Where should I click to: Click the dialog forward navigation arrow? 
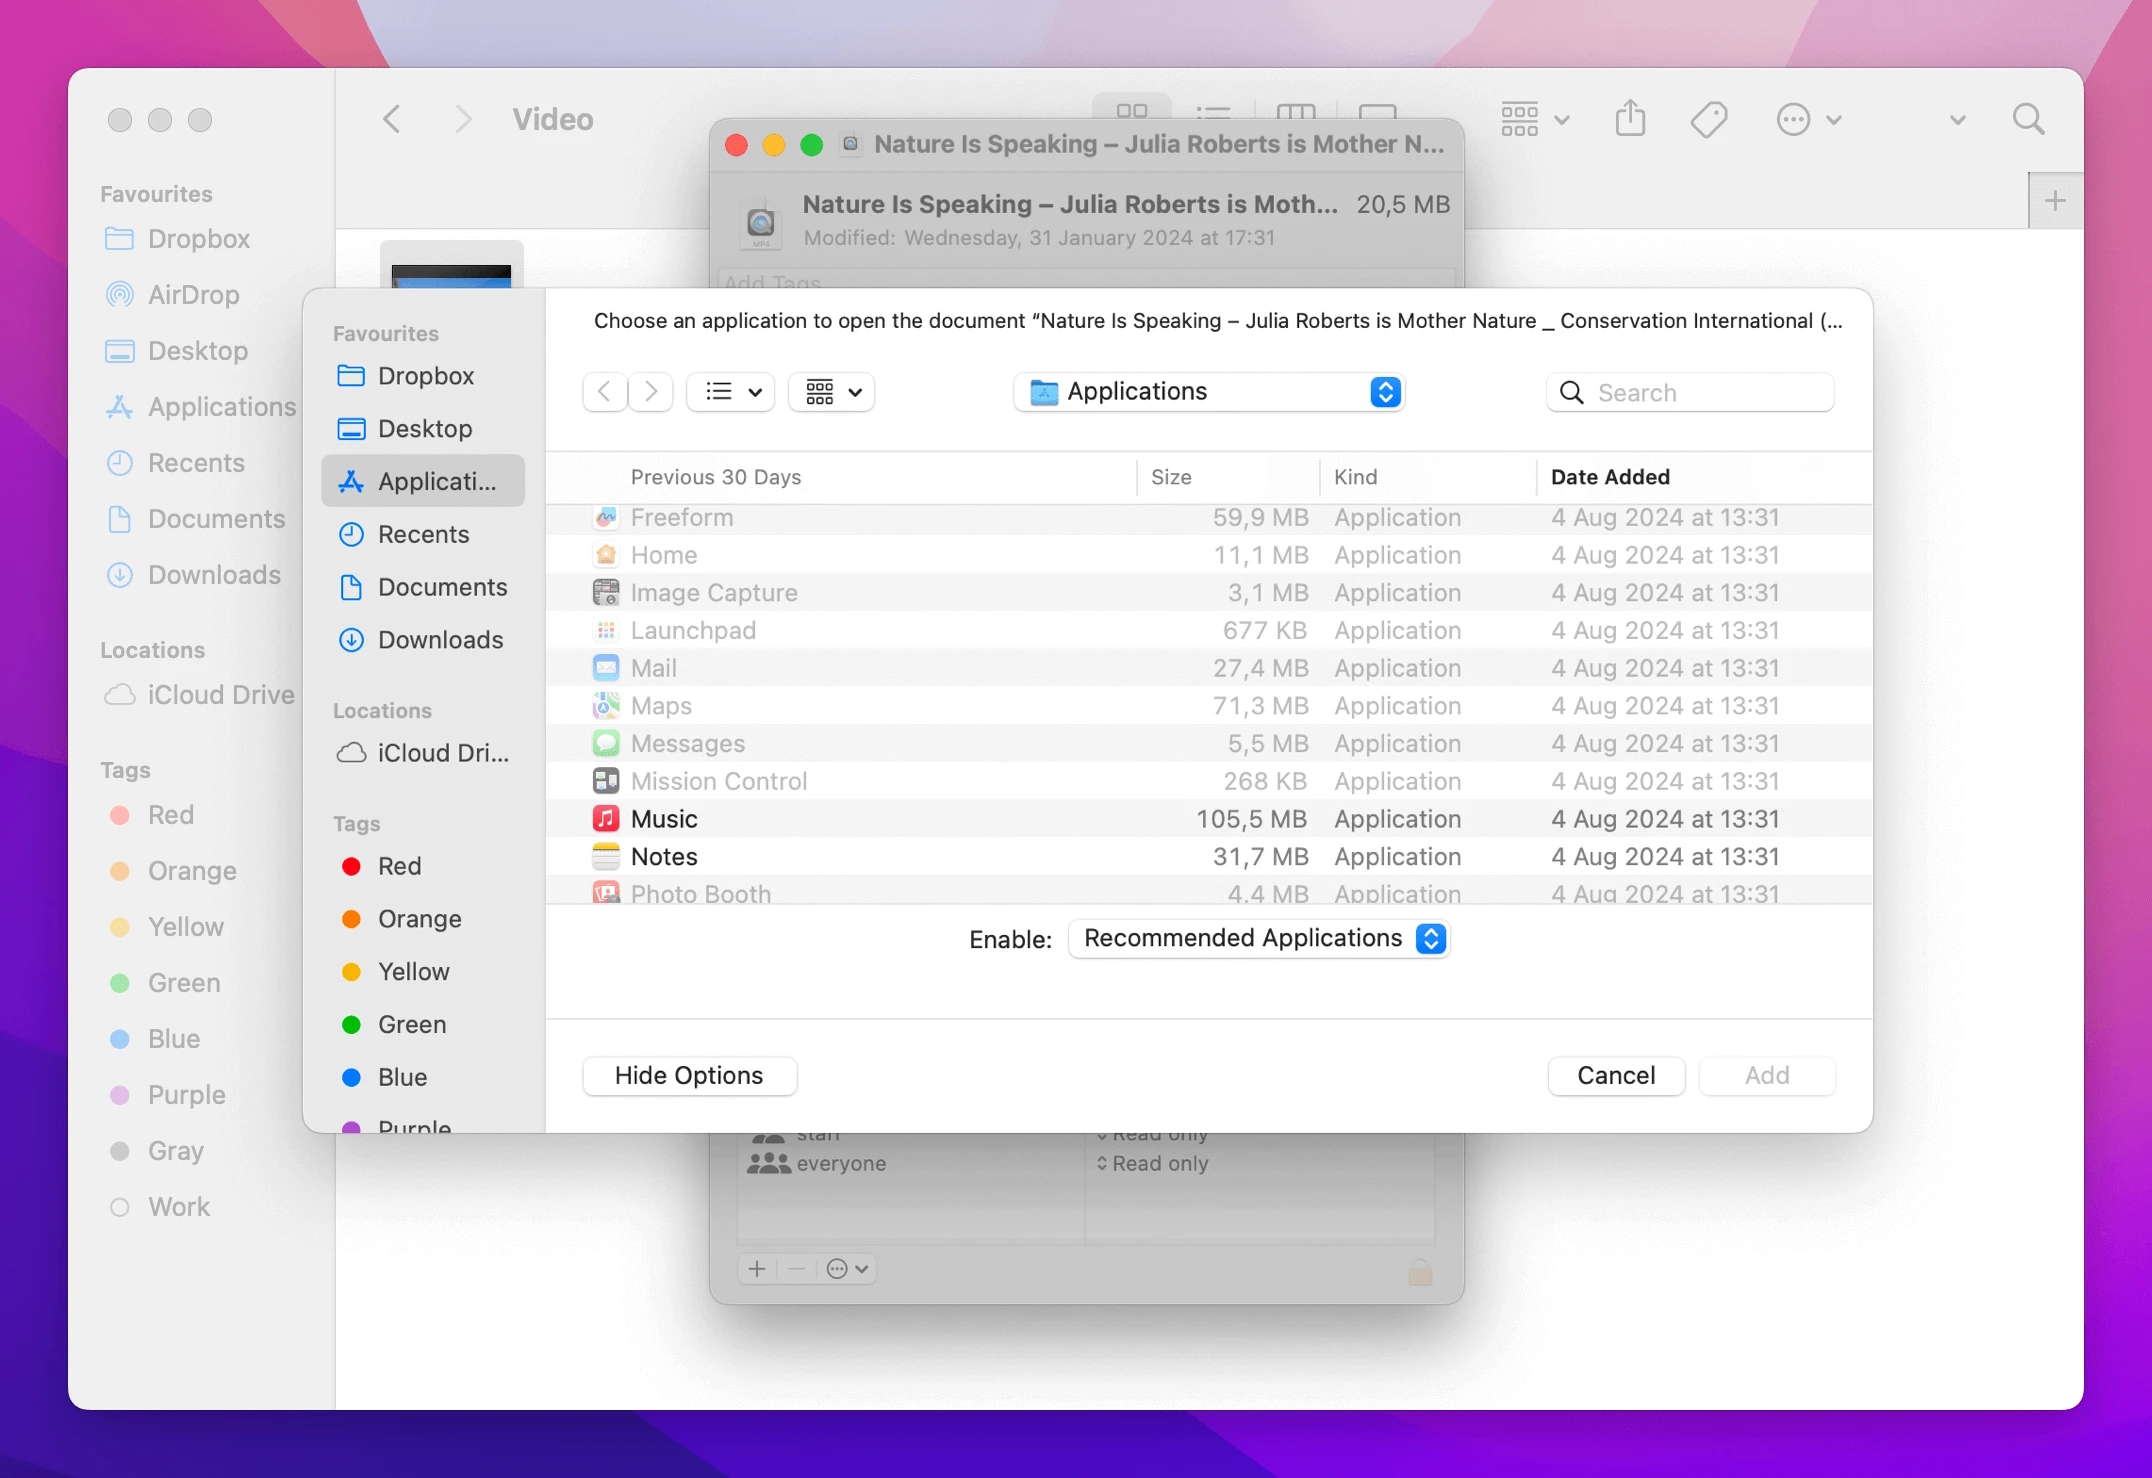651,391
